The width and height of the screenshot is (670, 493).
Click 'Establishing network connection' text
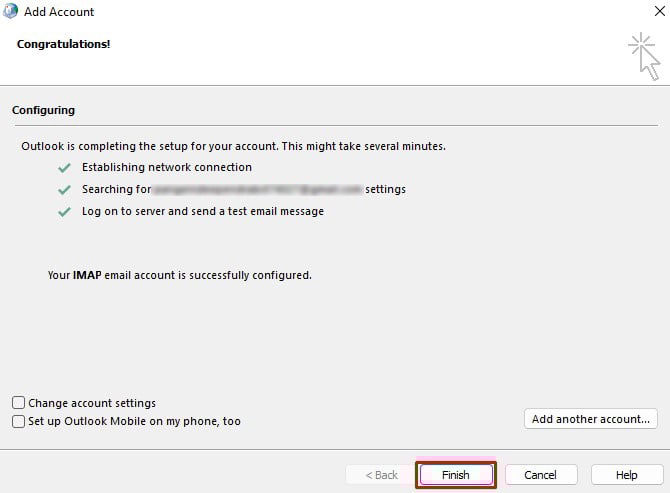167,167
